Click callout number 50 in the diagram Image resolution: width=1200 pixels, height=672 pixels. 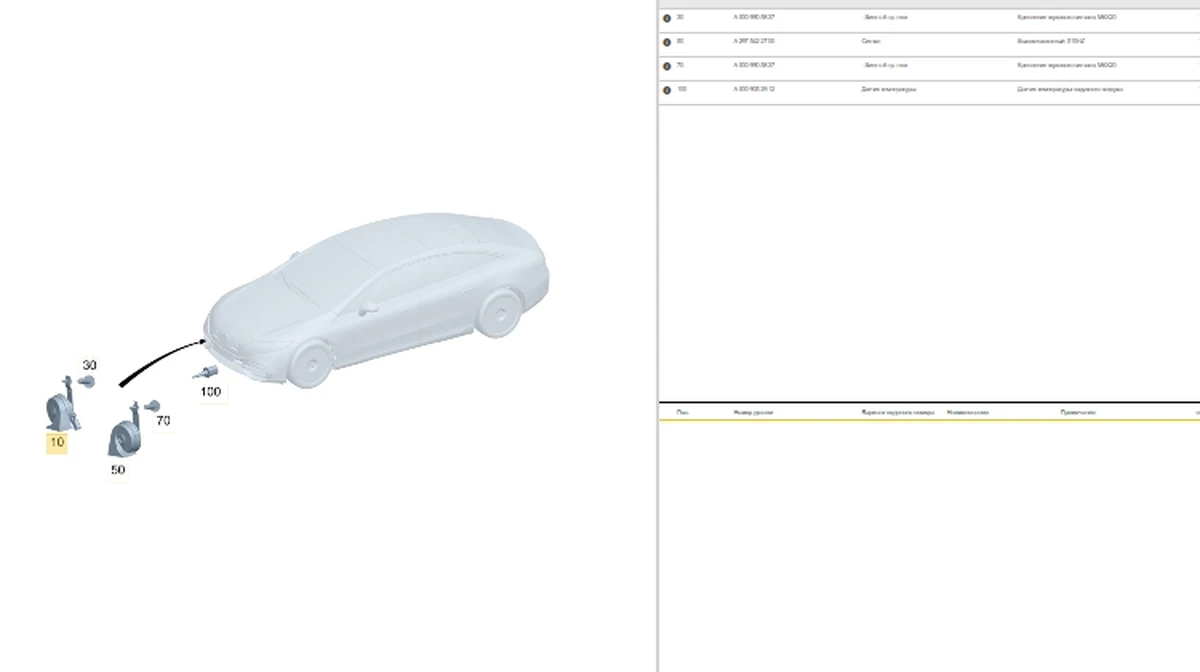point(118,469)
